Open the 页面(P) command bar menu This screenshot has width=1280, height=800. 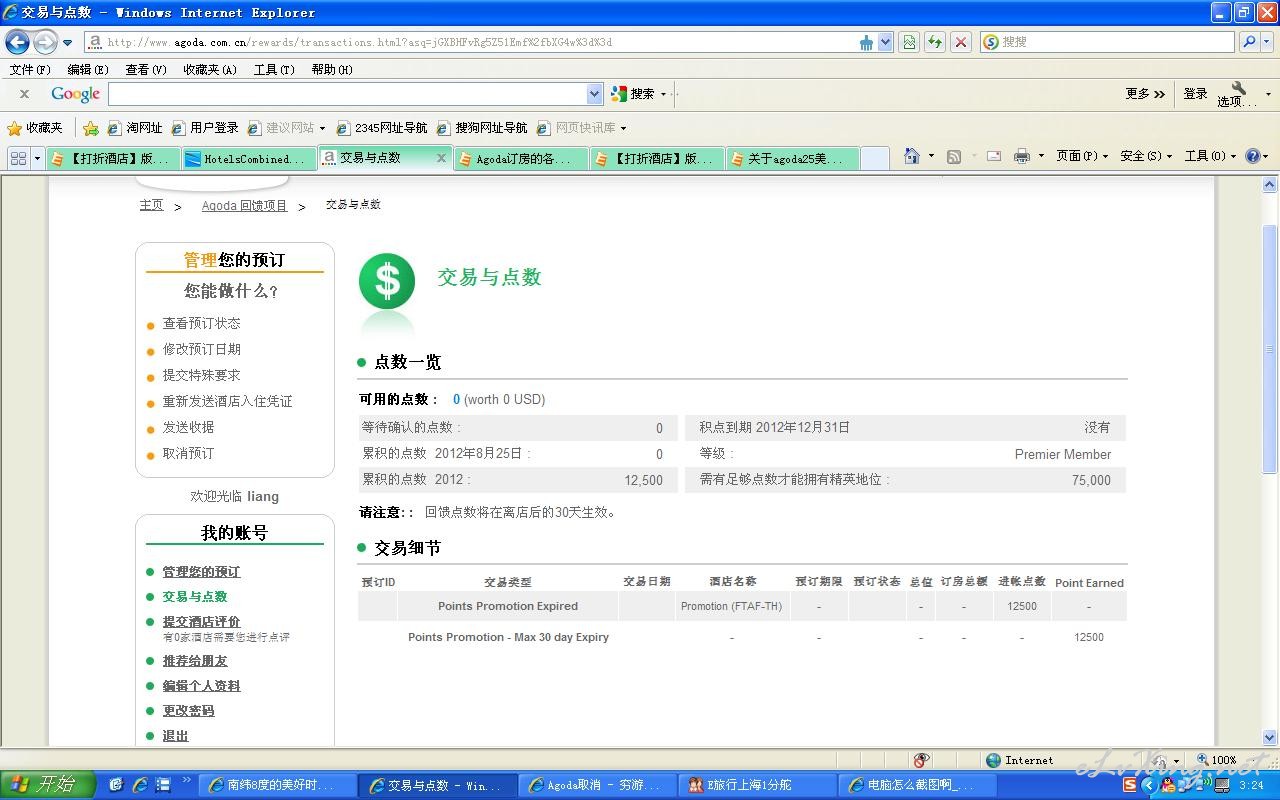1082,156
